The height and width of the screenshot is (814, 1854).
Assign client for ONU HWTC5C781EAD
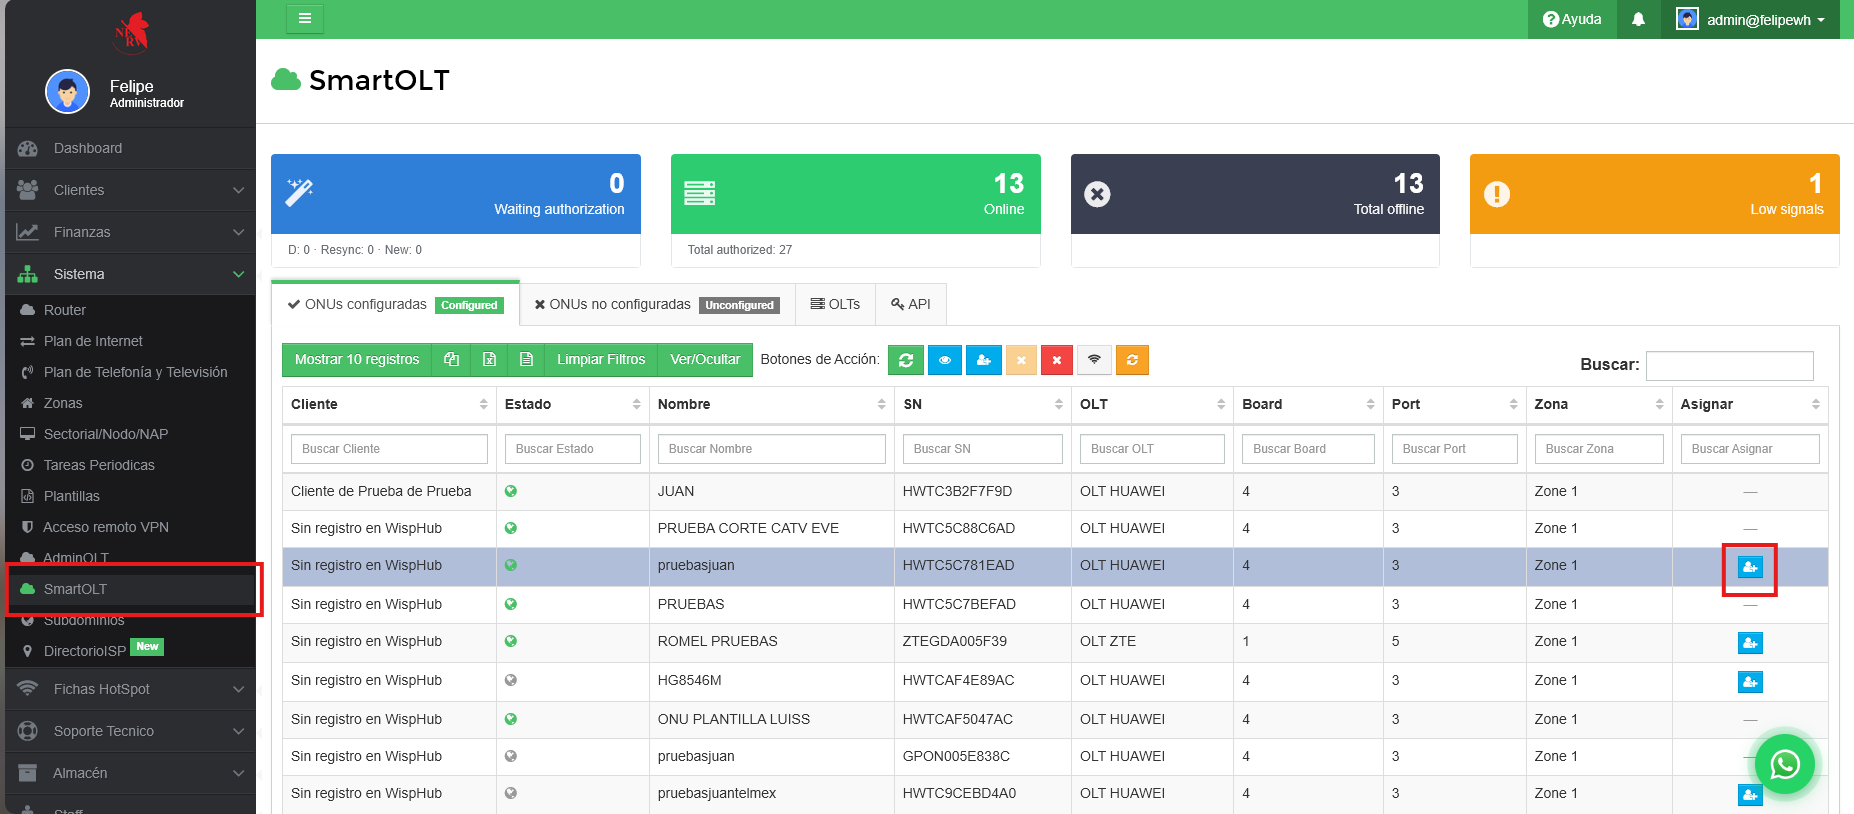[1750, 567]
